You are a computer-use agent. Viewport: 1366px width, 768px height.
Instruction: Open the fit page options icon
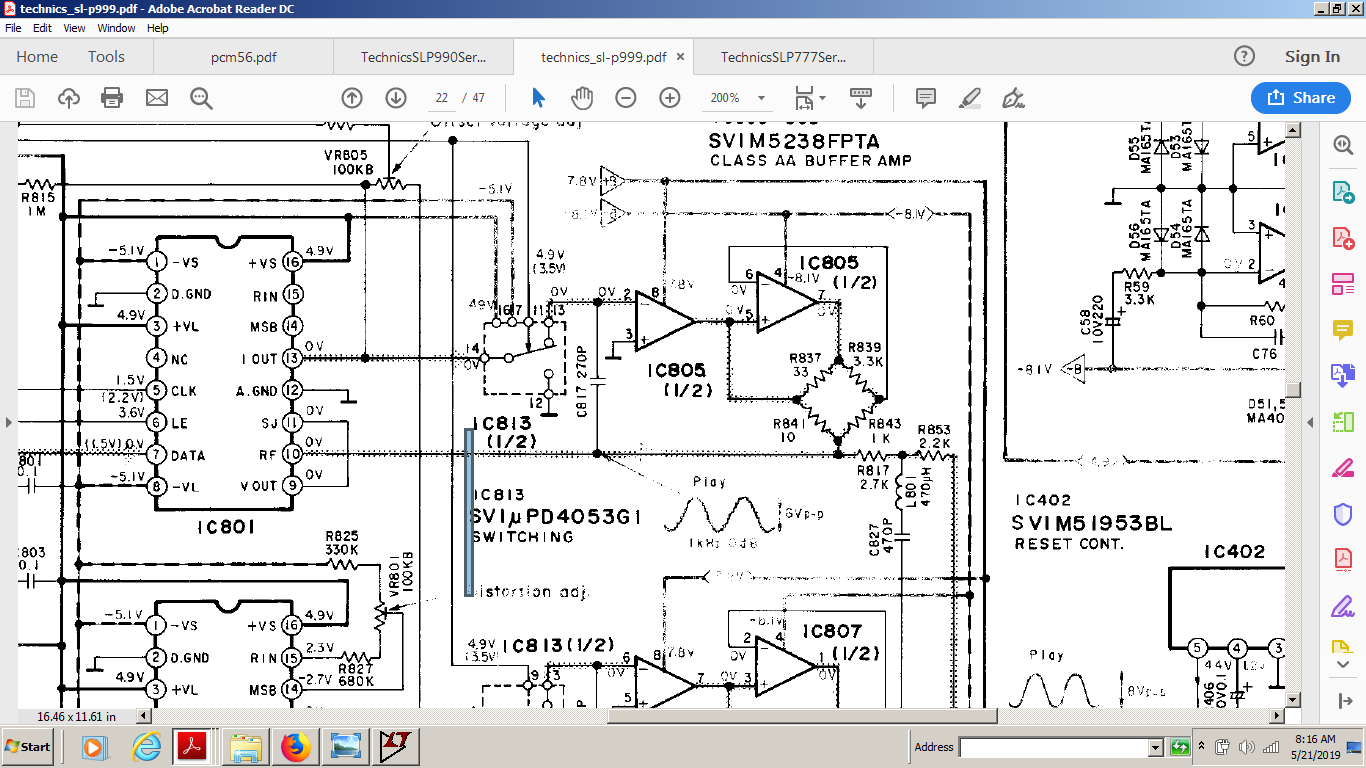[x=809, y=98]
